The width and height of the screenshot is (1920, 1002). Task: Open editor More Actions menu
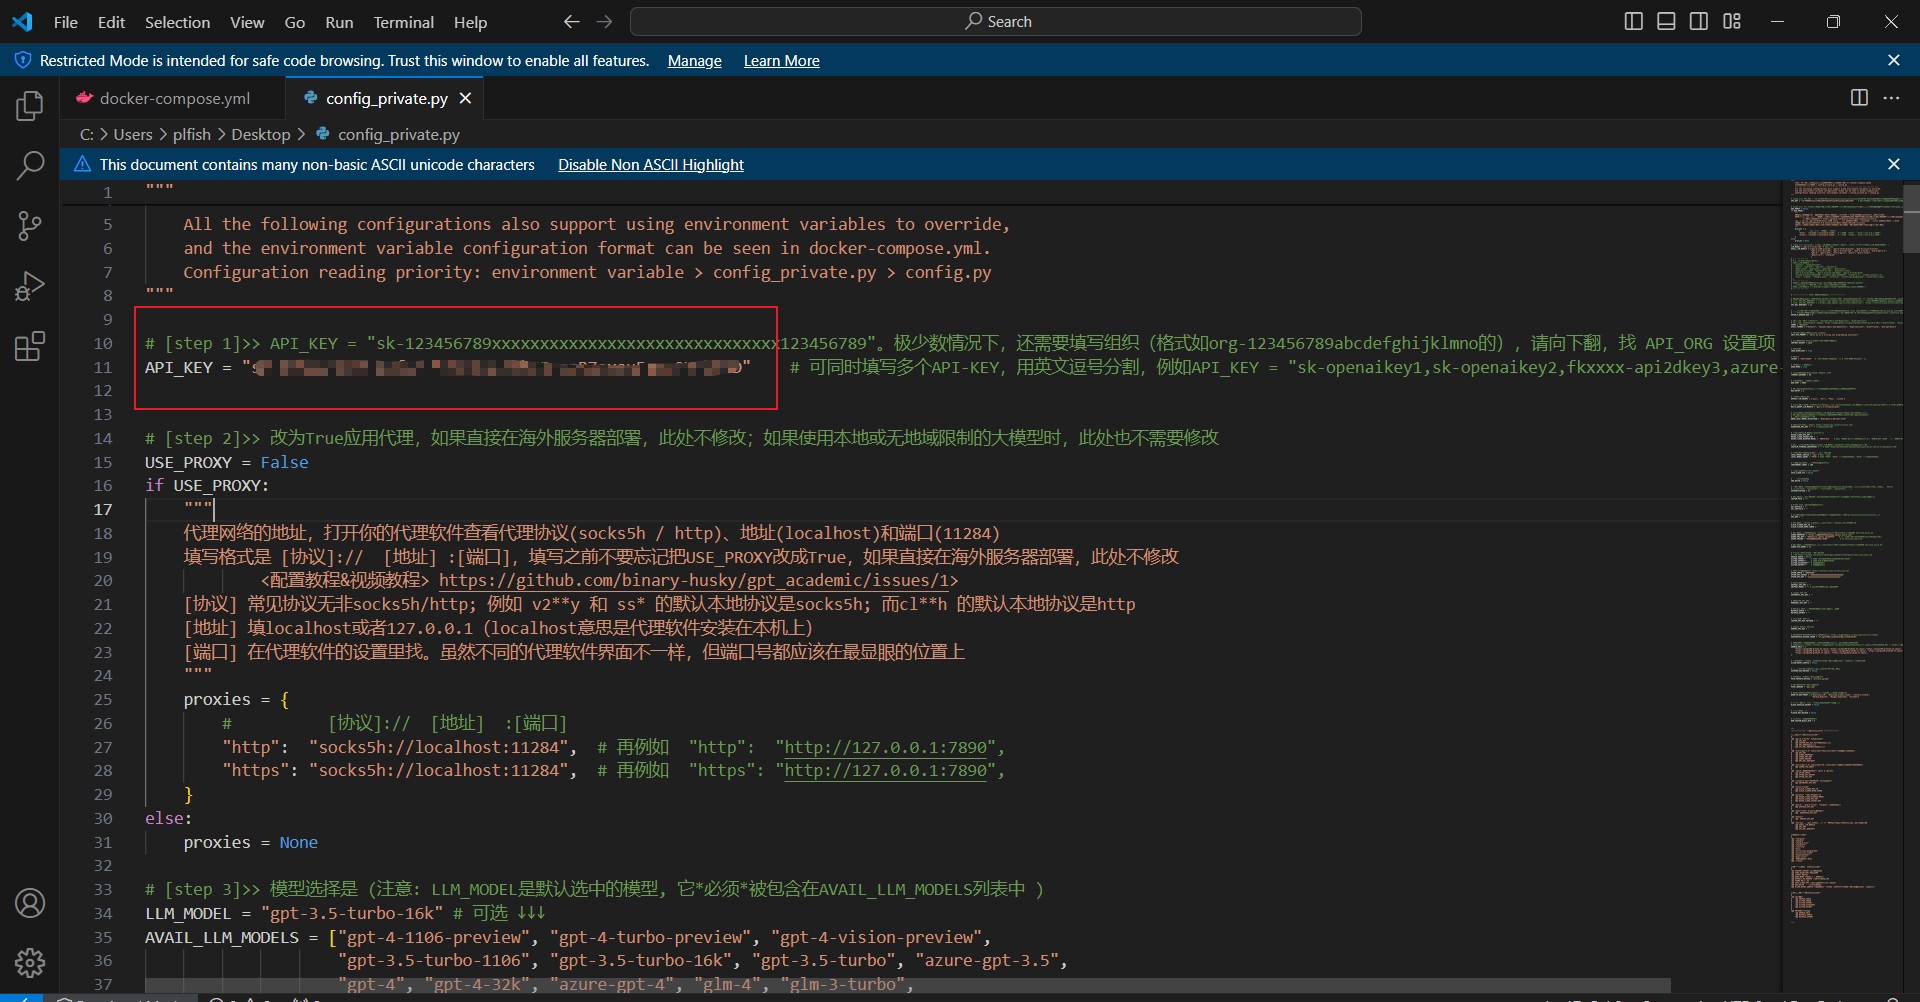click(x=1891, y=98)
